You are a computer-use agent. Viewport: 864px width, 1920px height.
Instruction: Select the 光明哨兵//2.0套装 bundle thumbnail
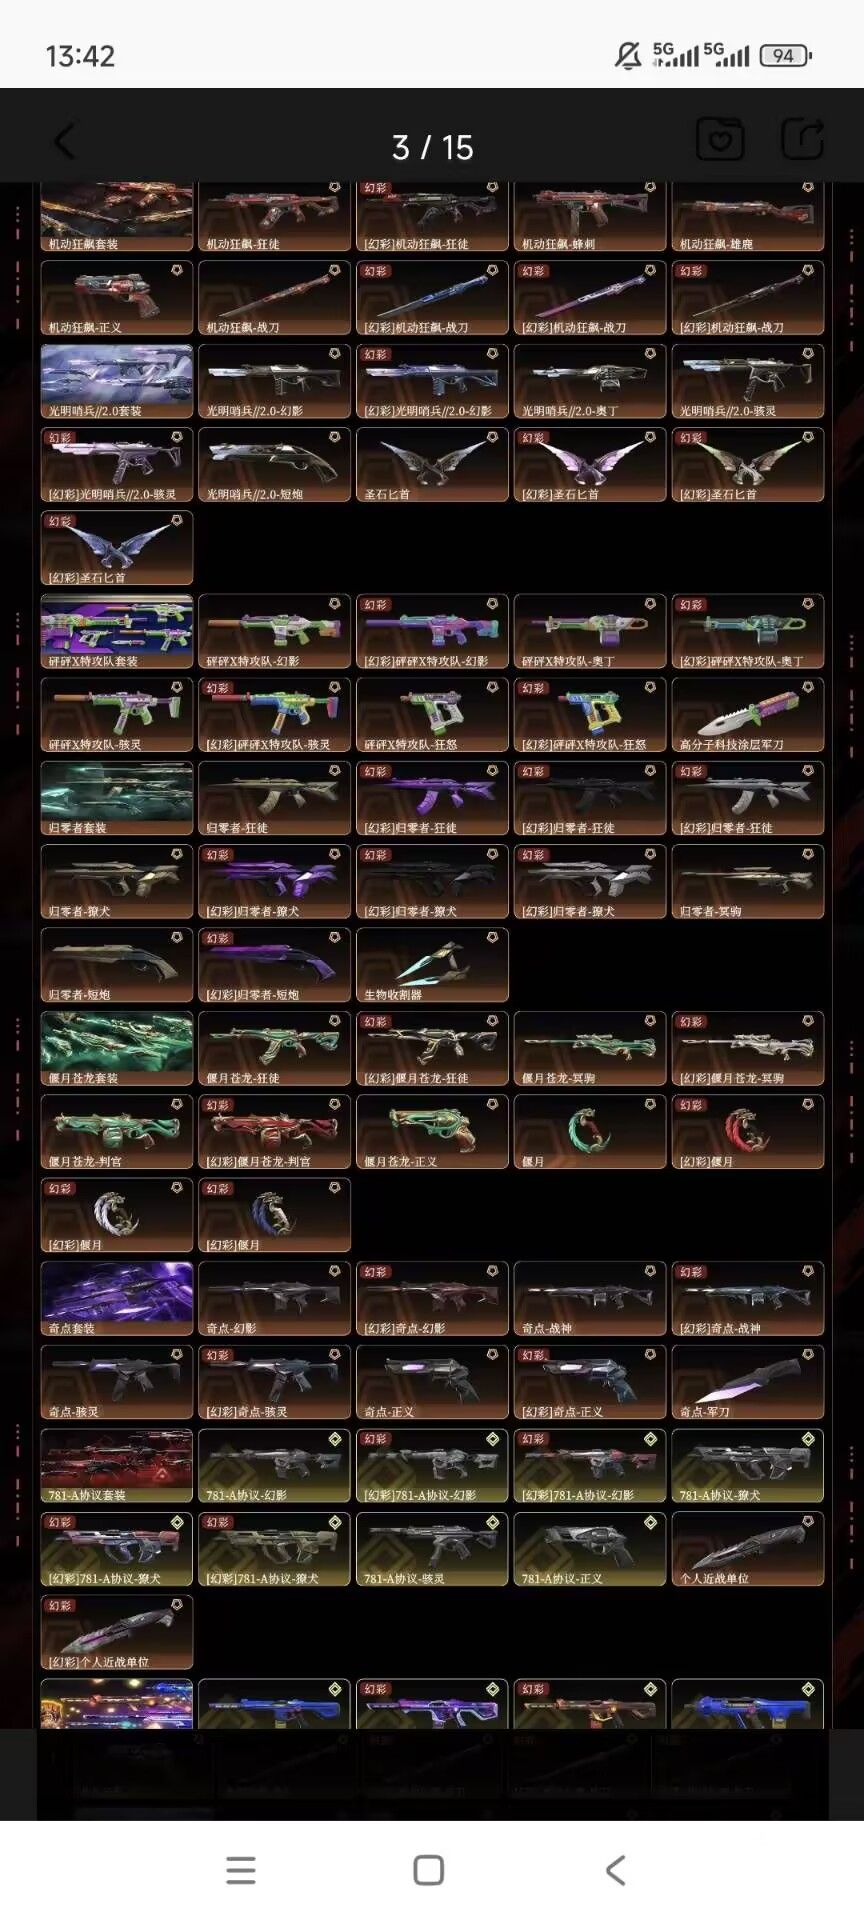pos(117,382)
